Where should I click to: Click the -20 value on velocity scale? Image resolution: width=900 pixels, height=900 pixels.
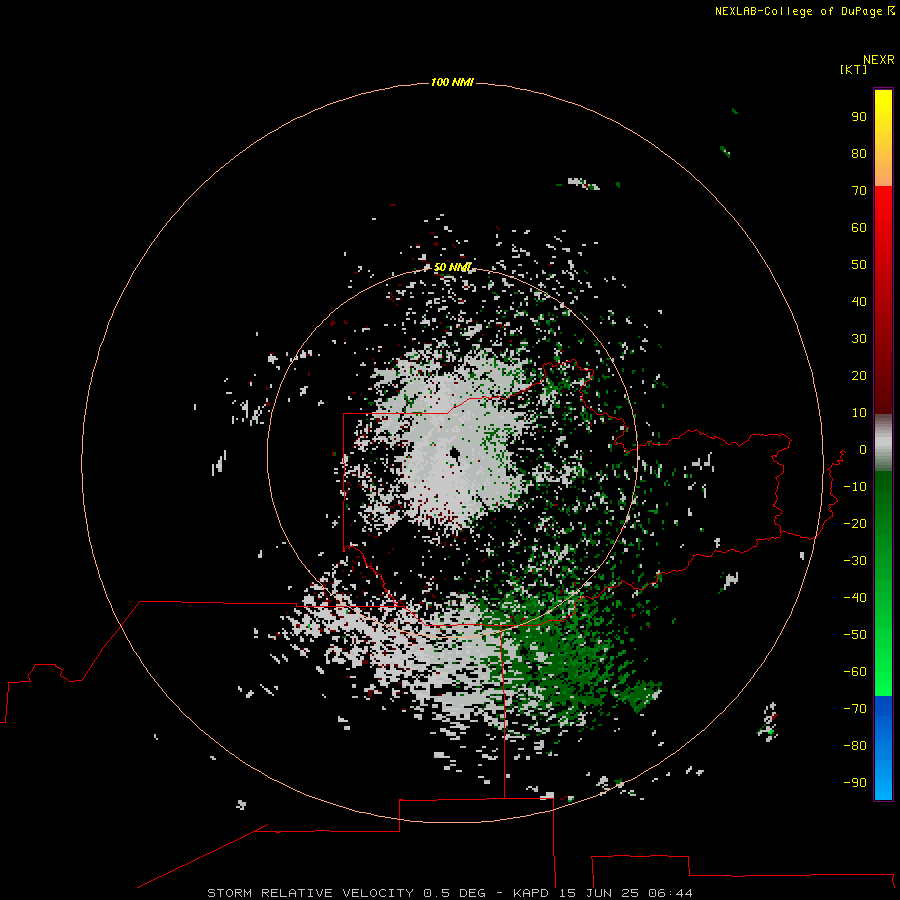pyautogui.click(x=855, y=523)
